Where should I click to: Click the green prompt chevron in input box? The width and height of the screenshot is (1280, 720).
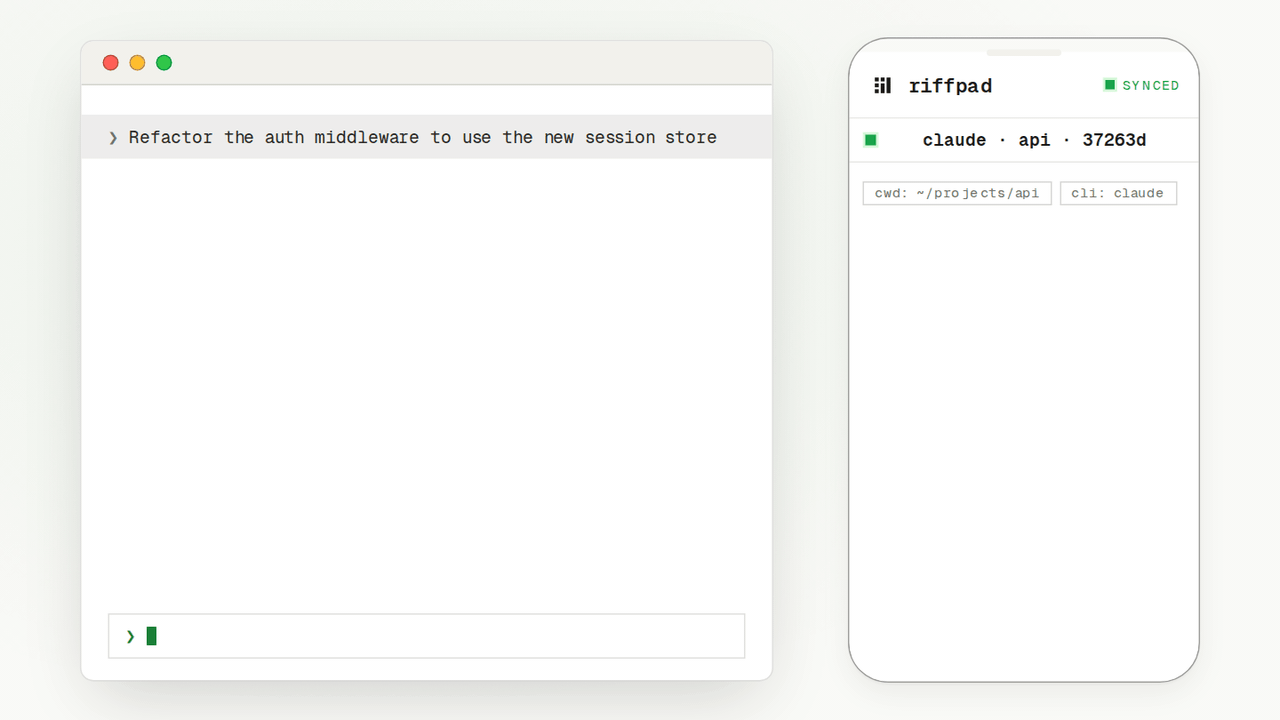(130, 636)
